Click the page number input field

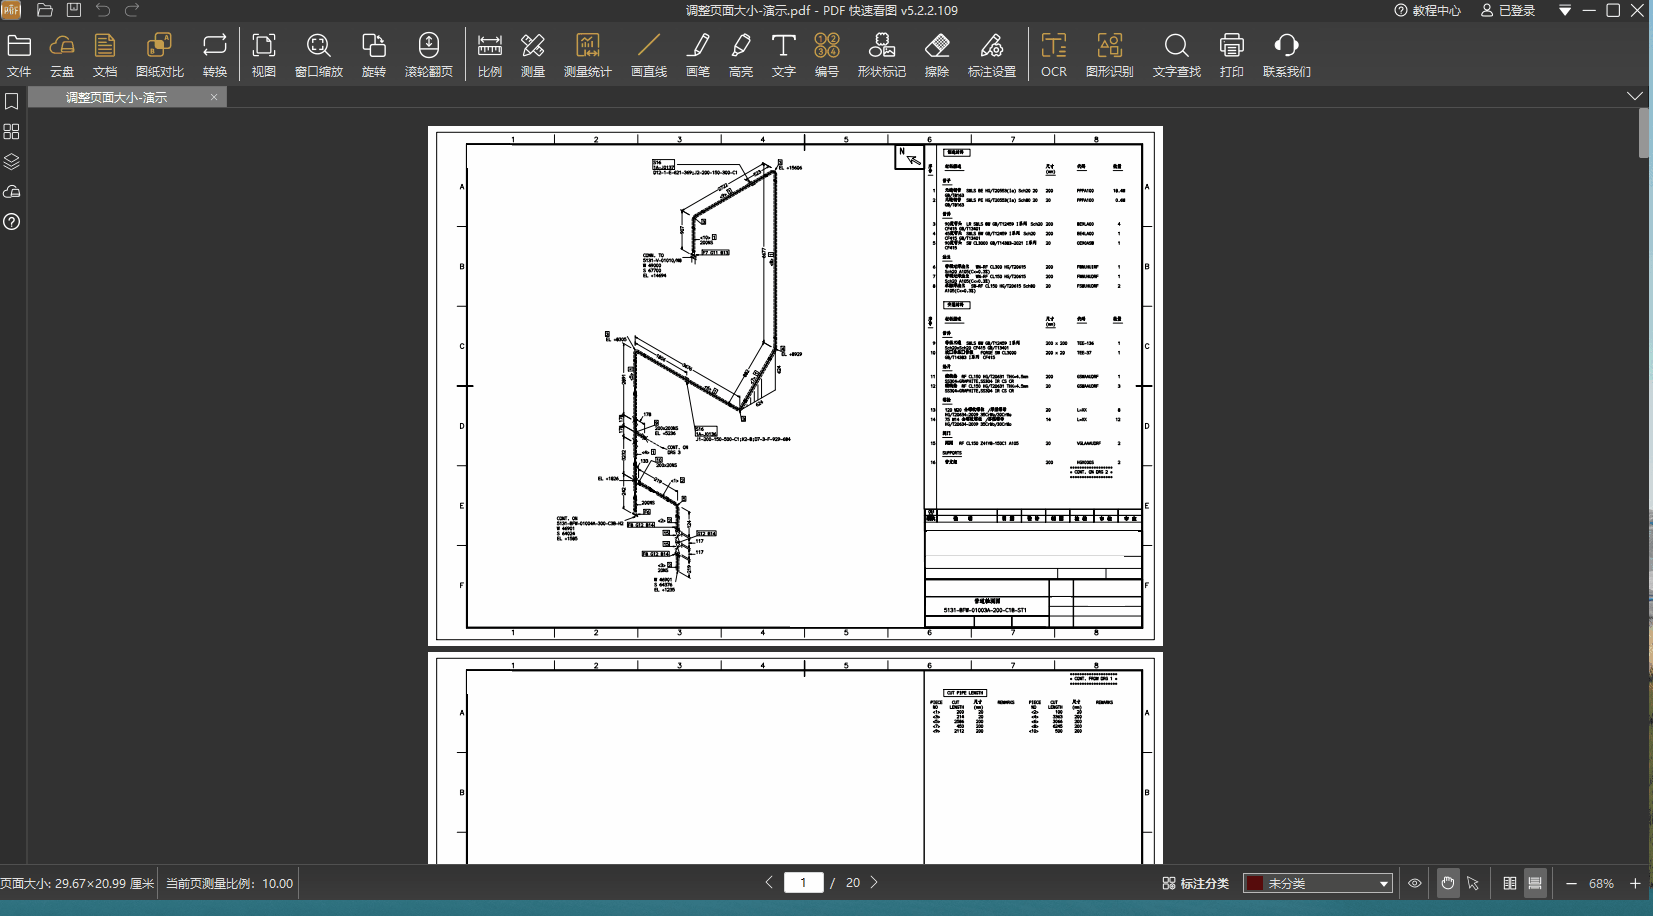click(804, 882)
